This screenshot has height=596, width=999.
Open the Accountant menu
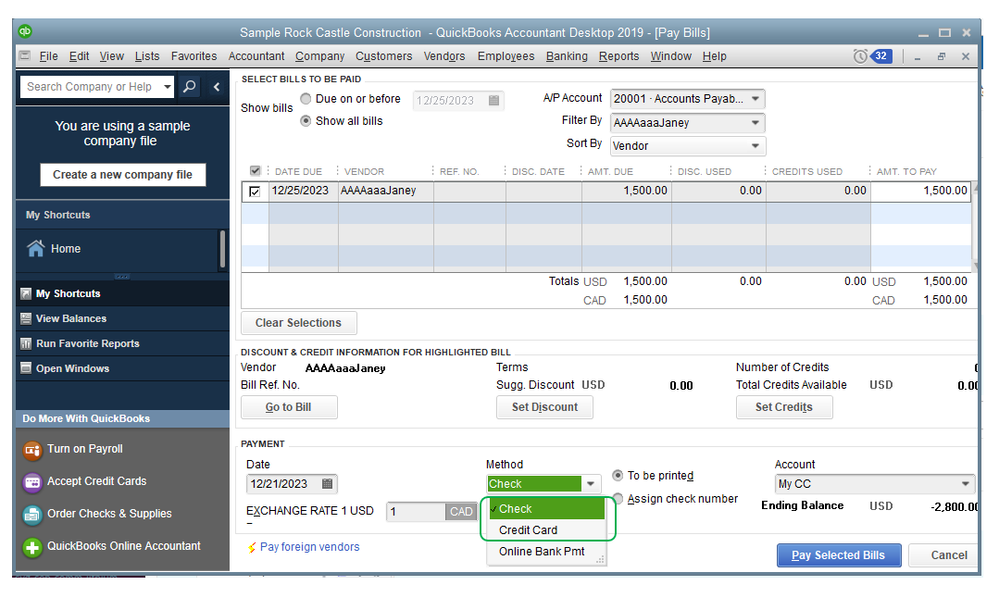[x=256, y=56]
